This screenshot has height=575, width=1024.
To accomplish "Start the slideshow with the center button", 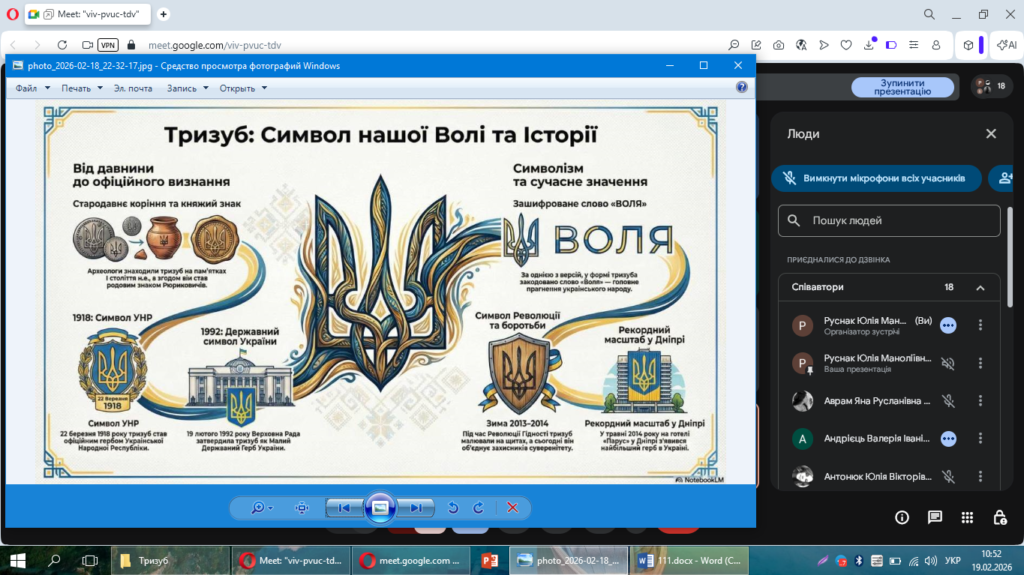I will pos(380,508).
